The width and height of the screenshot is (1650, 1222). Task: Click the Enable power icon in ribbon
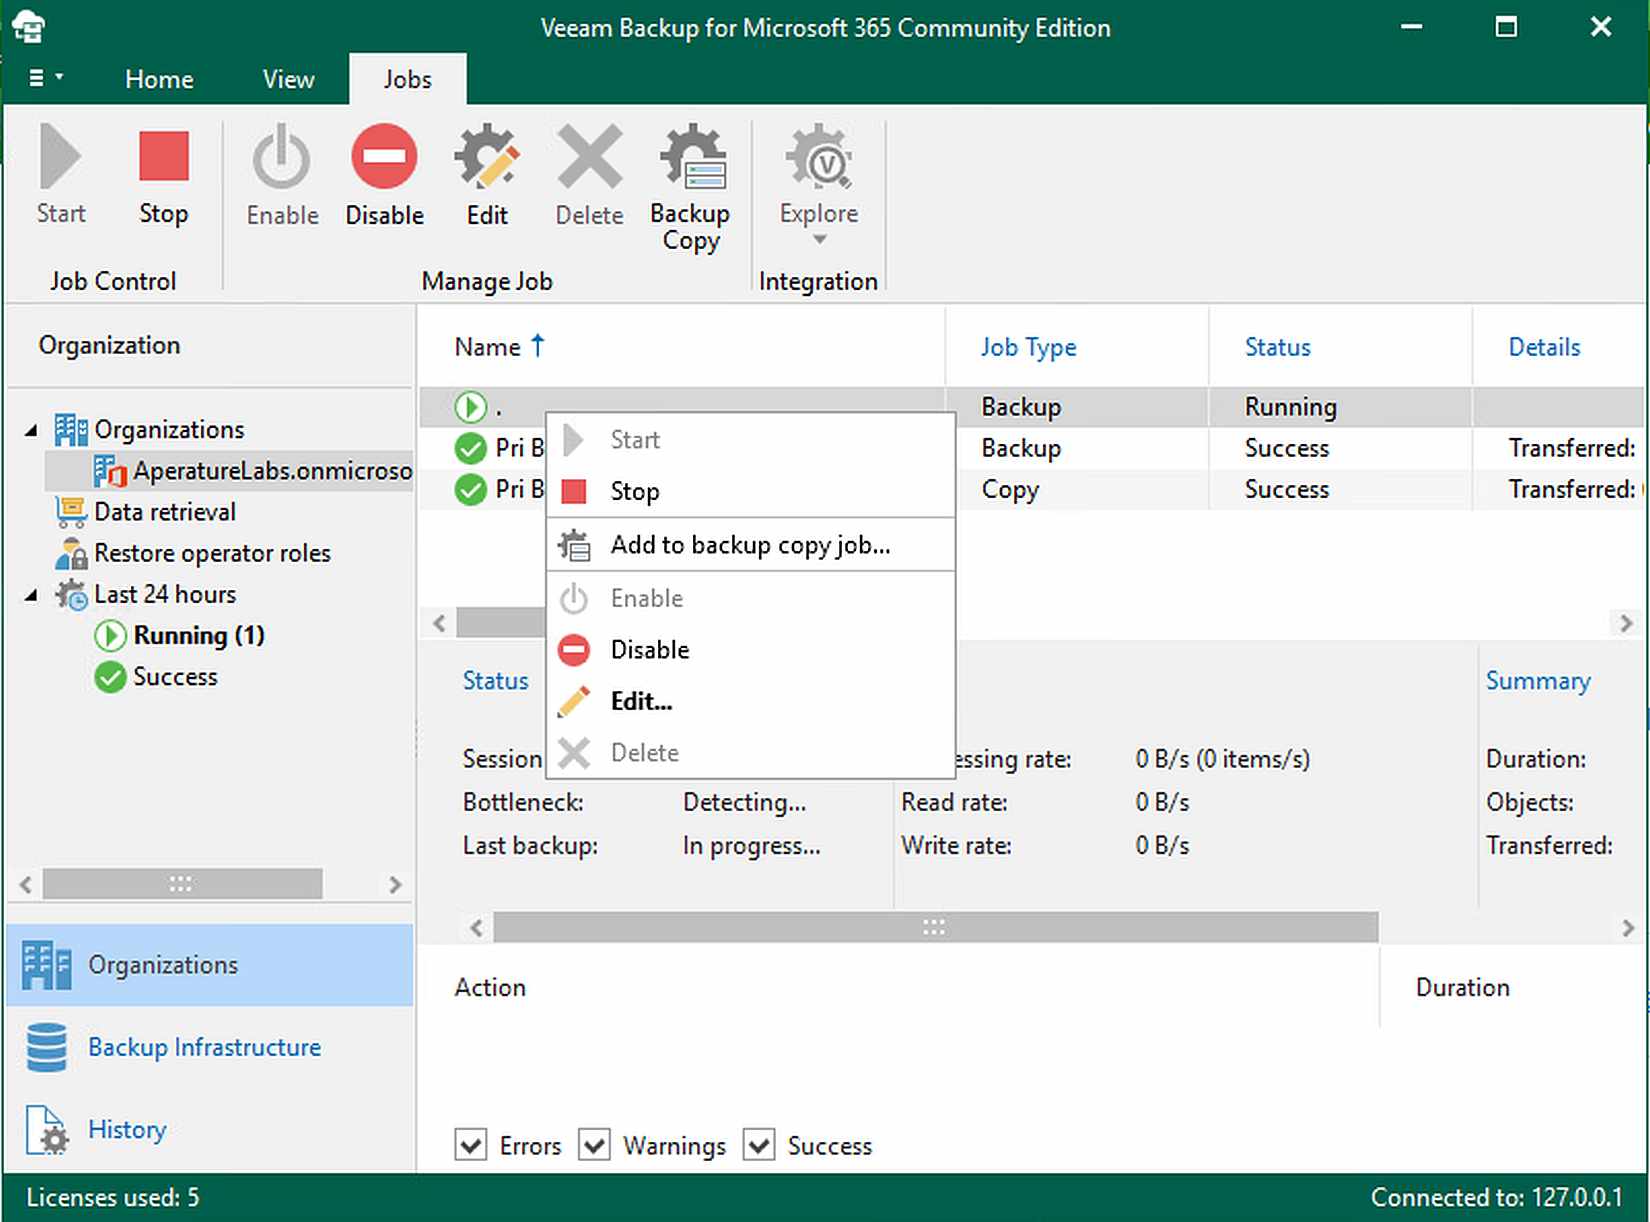[x=281, y=156]
